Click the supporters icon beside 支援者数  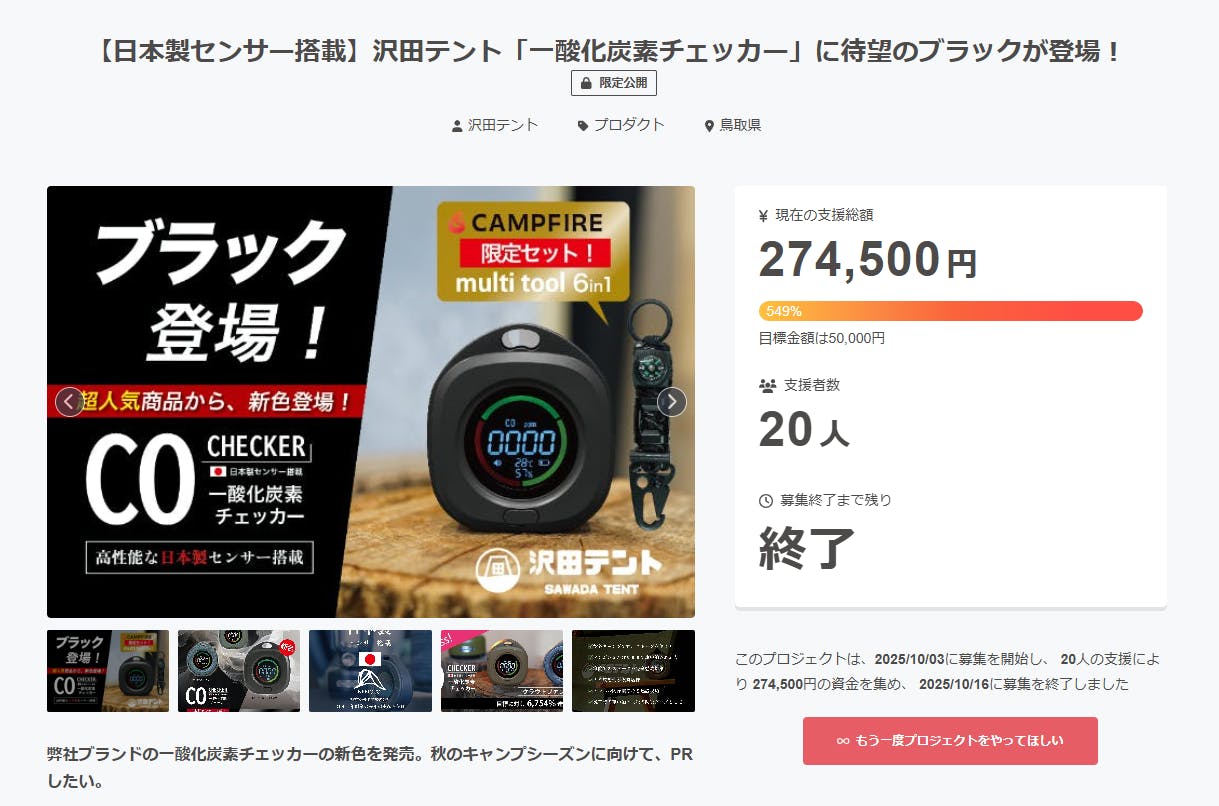pyautogui.click(x=767, y=385)
